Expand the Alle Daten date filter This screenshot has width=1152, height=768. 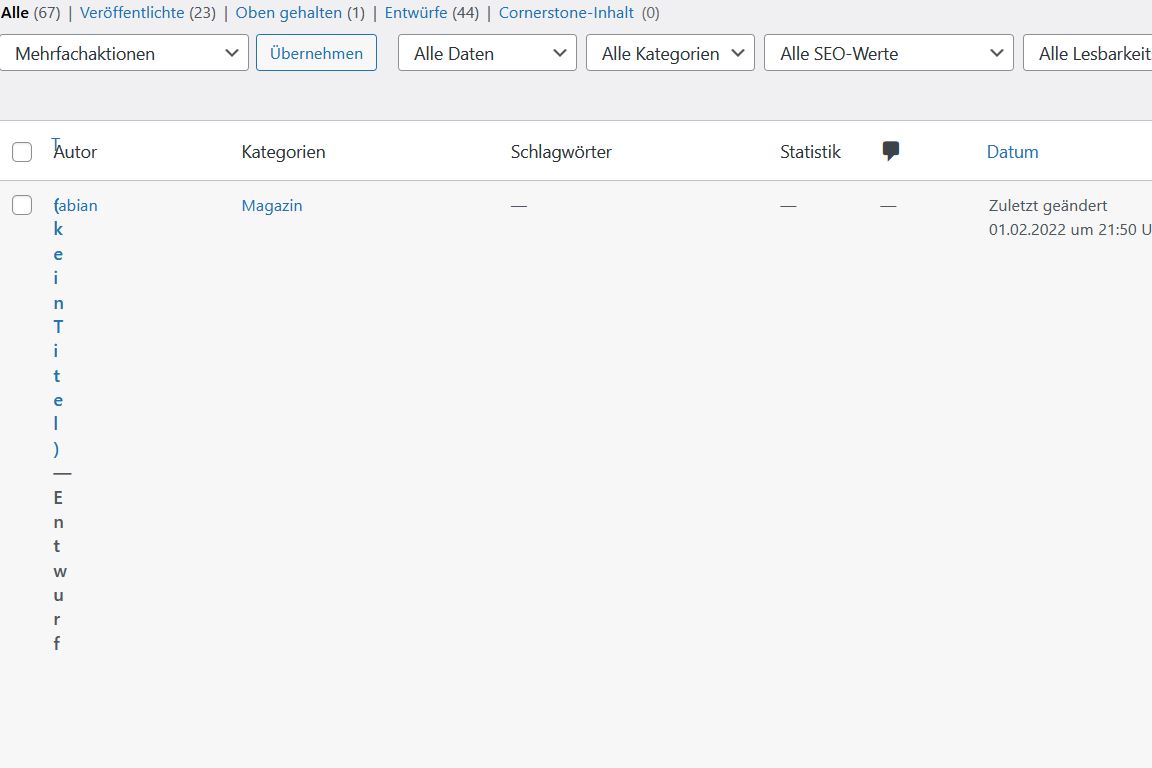click(x=488, y=53)
